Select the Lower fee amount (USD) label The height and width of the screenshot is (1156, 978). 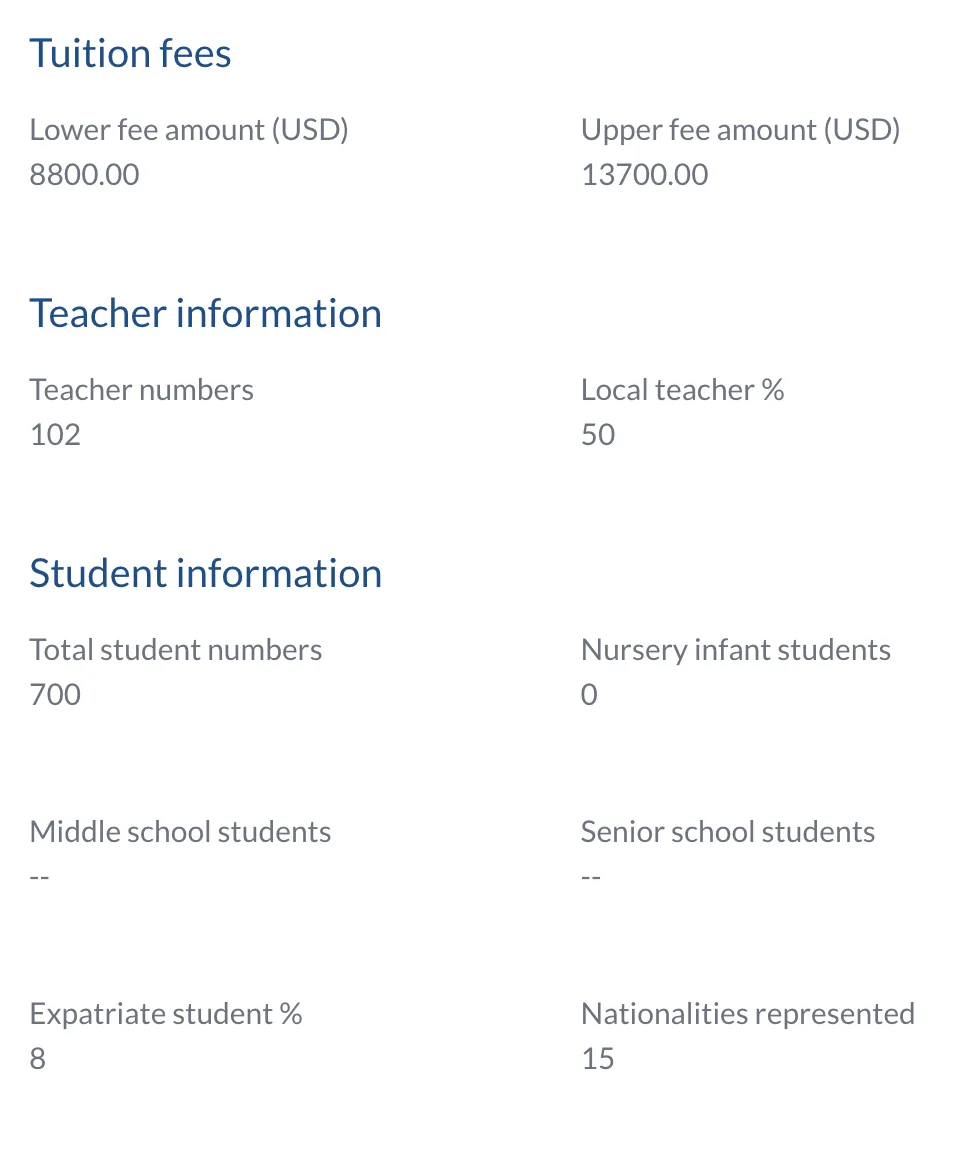(189, 130)
